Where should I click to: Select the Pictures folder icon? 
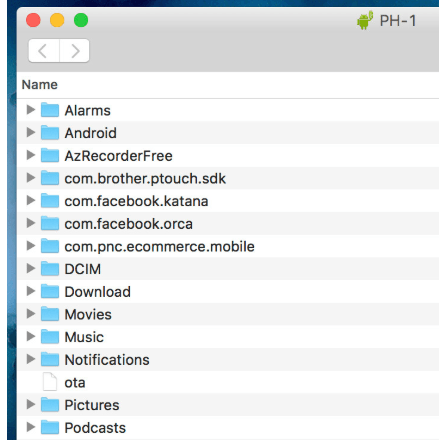(50, 404)
